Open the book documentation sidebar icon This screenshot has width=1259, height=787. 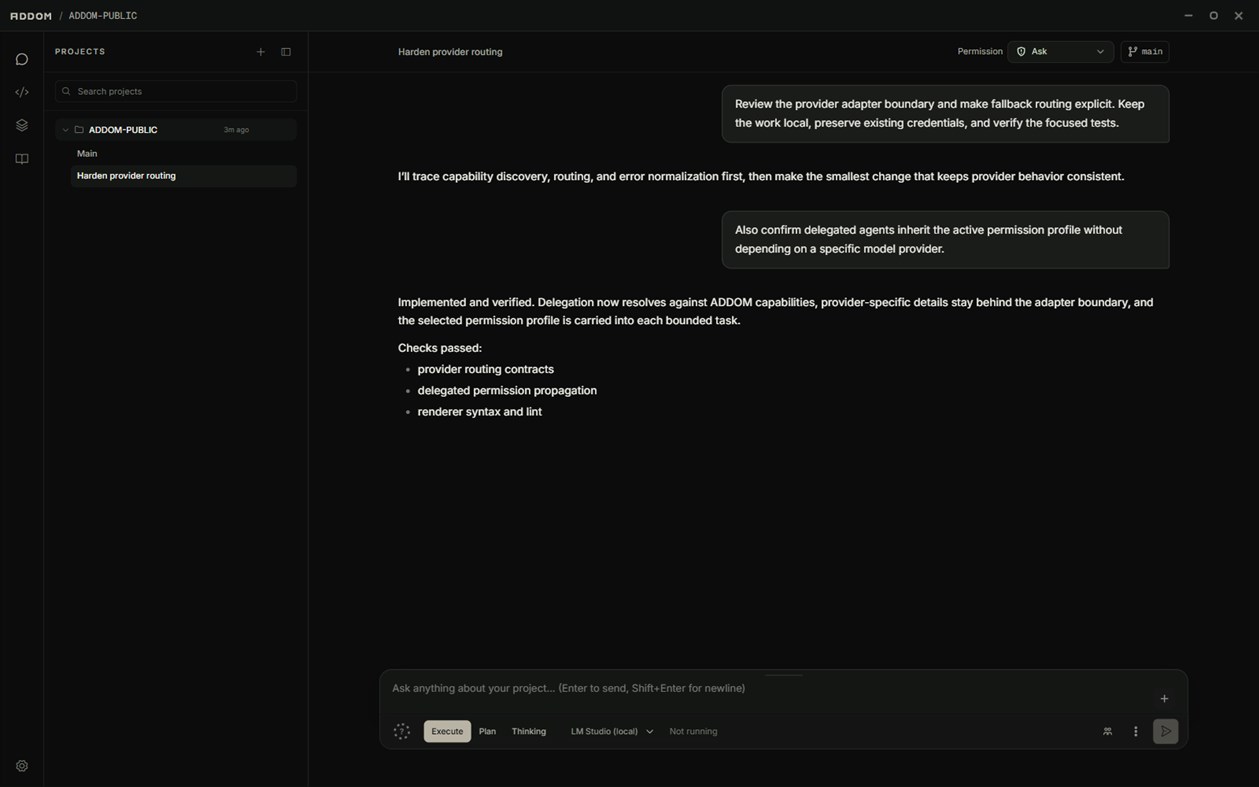click(22, 159)
